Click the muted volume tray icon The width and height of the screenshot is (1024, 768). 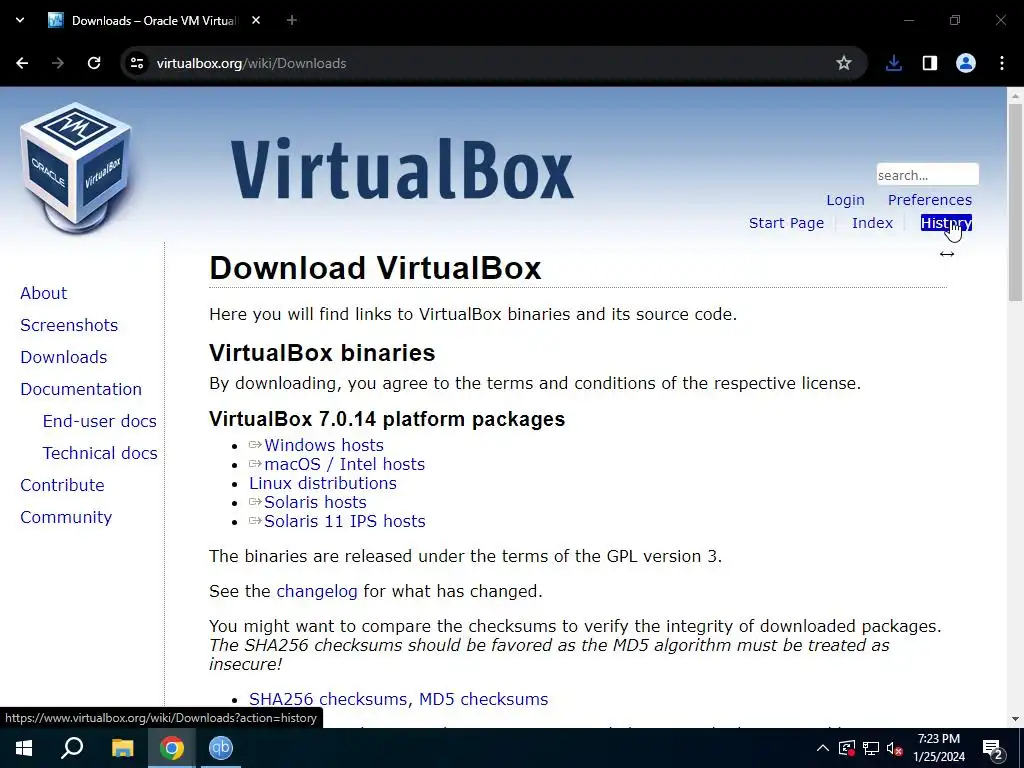895,748
